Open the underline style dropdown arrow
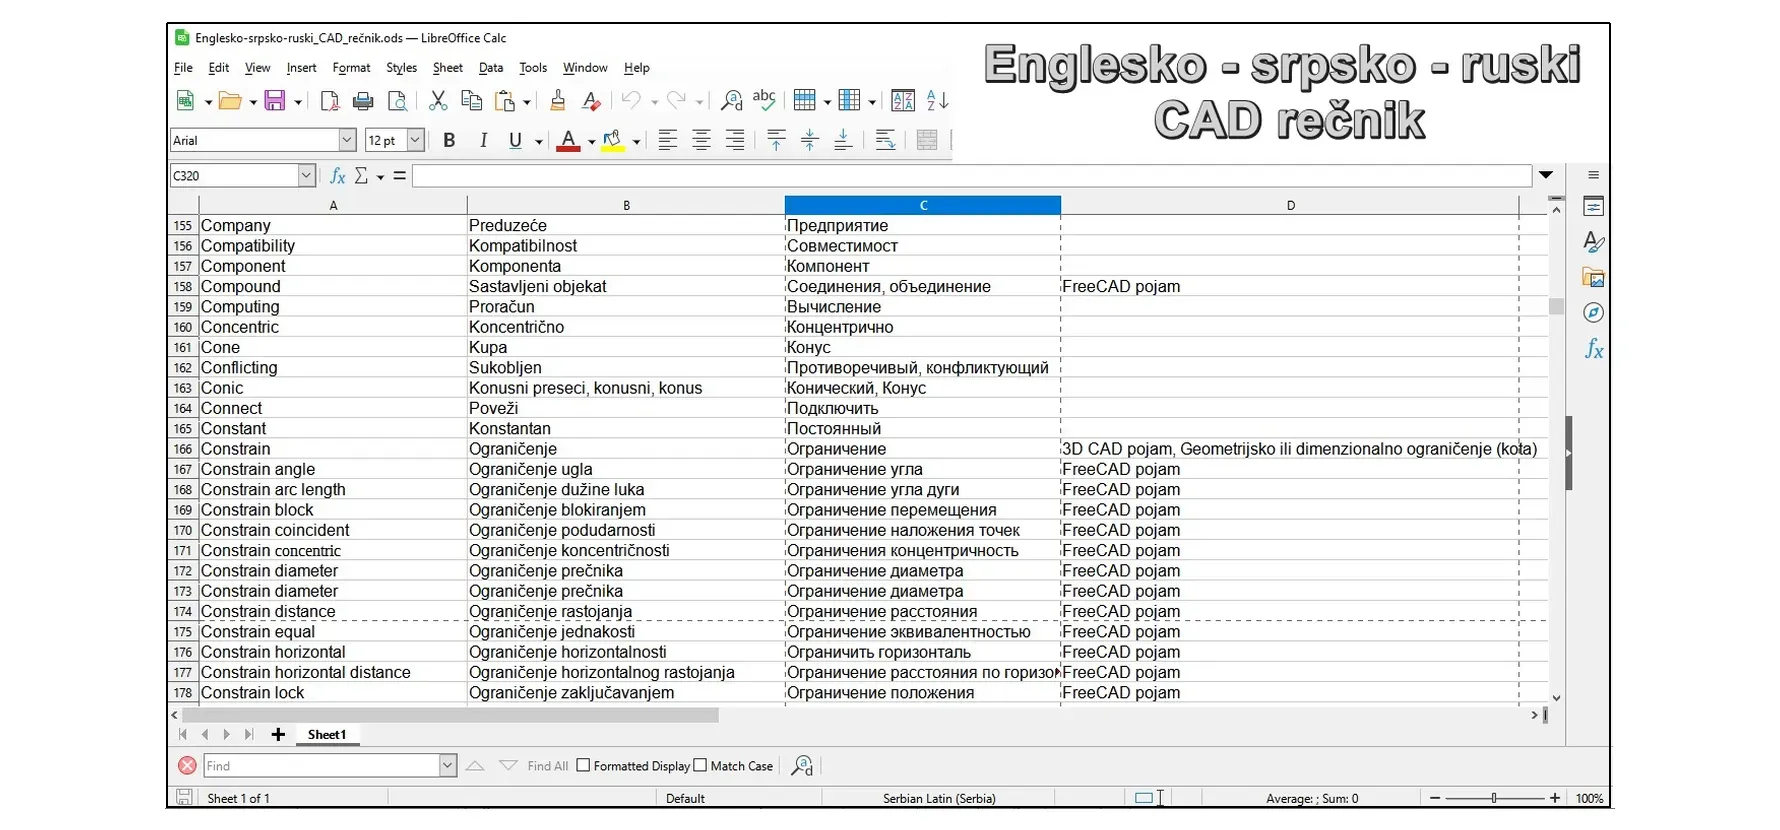This screenshot has height=830, width=1780. point(538,142)
